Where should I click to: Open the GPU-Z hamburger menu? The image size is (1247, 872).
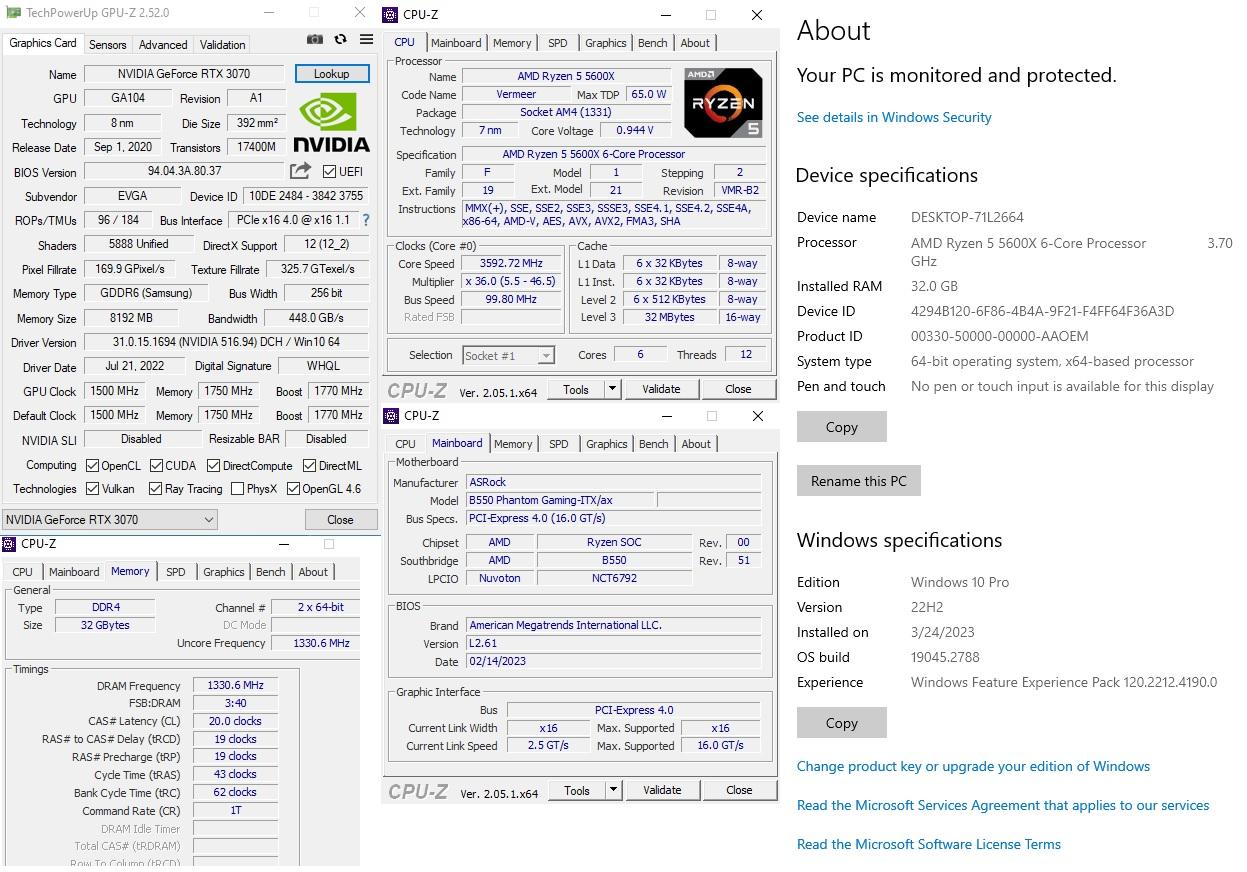366,40
